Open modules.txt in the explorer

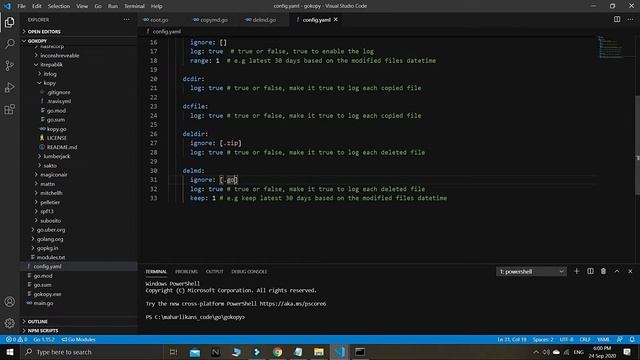(51, 258)
